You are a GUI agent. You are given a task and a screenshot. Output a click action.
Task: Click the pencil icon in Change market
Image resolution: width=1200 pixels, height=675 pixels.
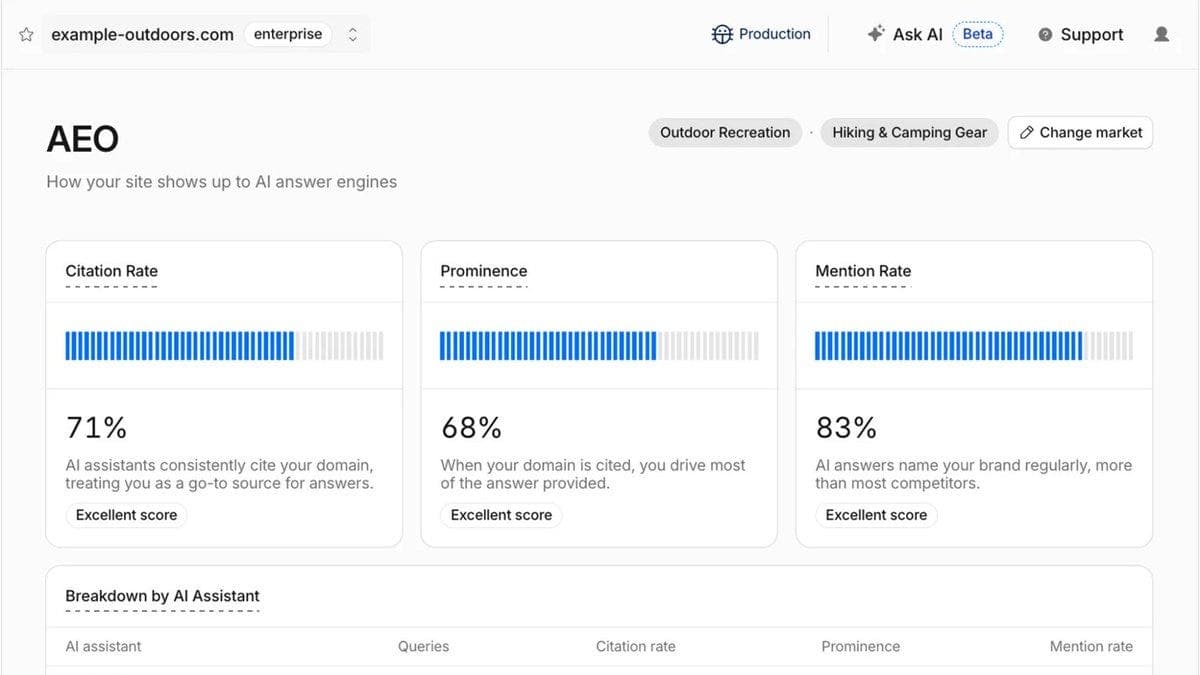1026,132
